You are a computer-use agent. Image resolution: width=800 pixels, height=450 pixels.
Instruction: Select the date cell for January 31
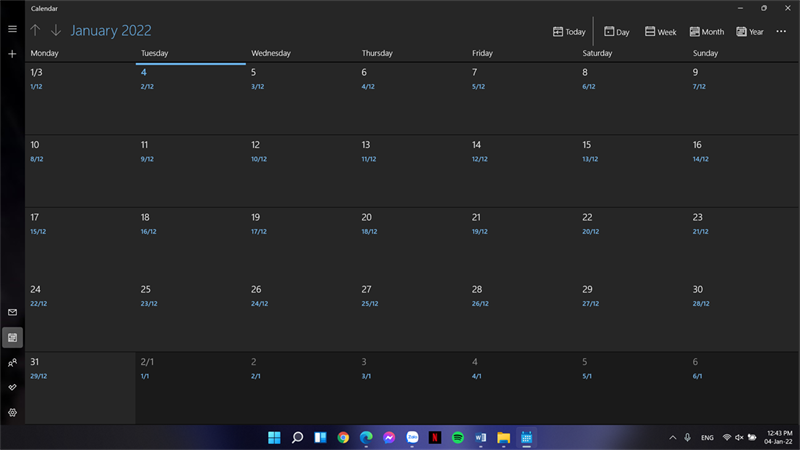[80, 388]
